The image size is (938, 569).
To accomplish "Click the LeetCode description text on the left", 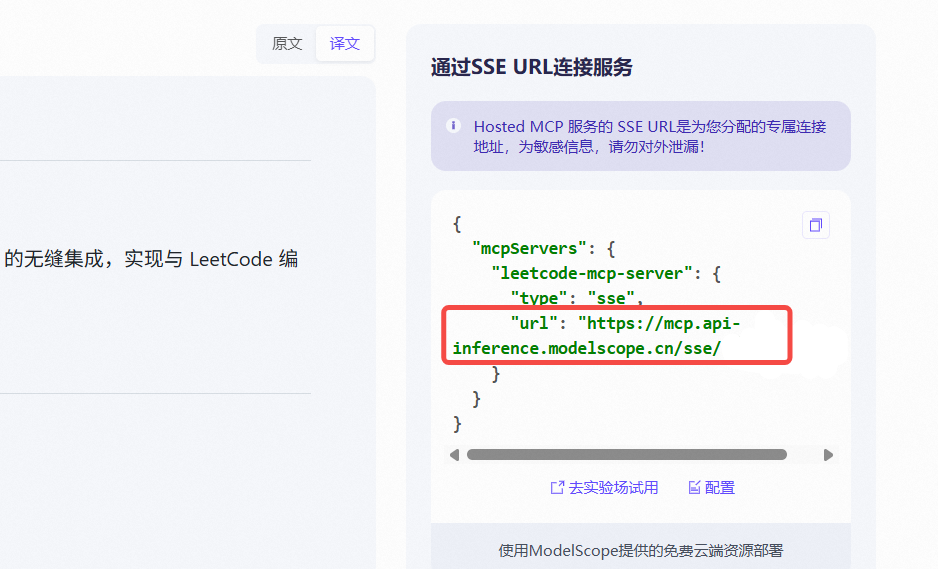I will click(151, 259).
